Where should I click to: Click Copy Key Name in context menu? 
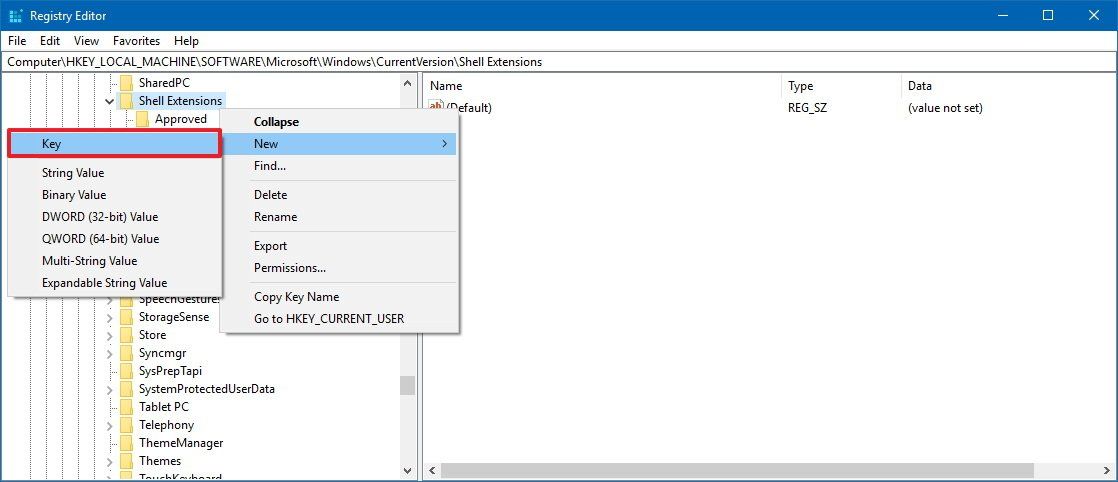339,297
